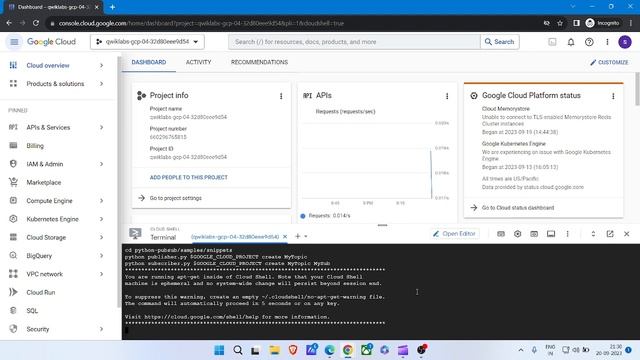Expand APIs & Services submenu arrow
Viewport: 640px width, 360px height.
101,127
